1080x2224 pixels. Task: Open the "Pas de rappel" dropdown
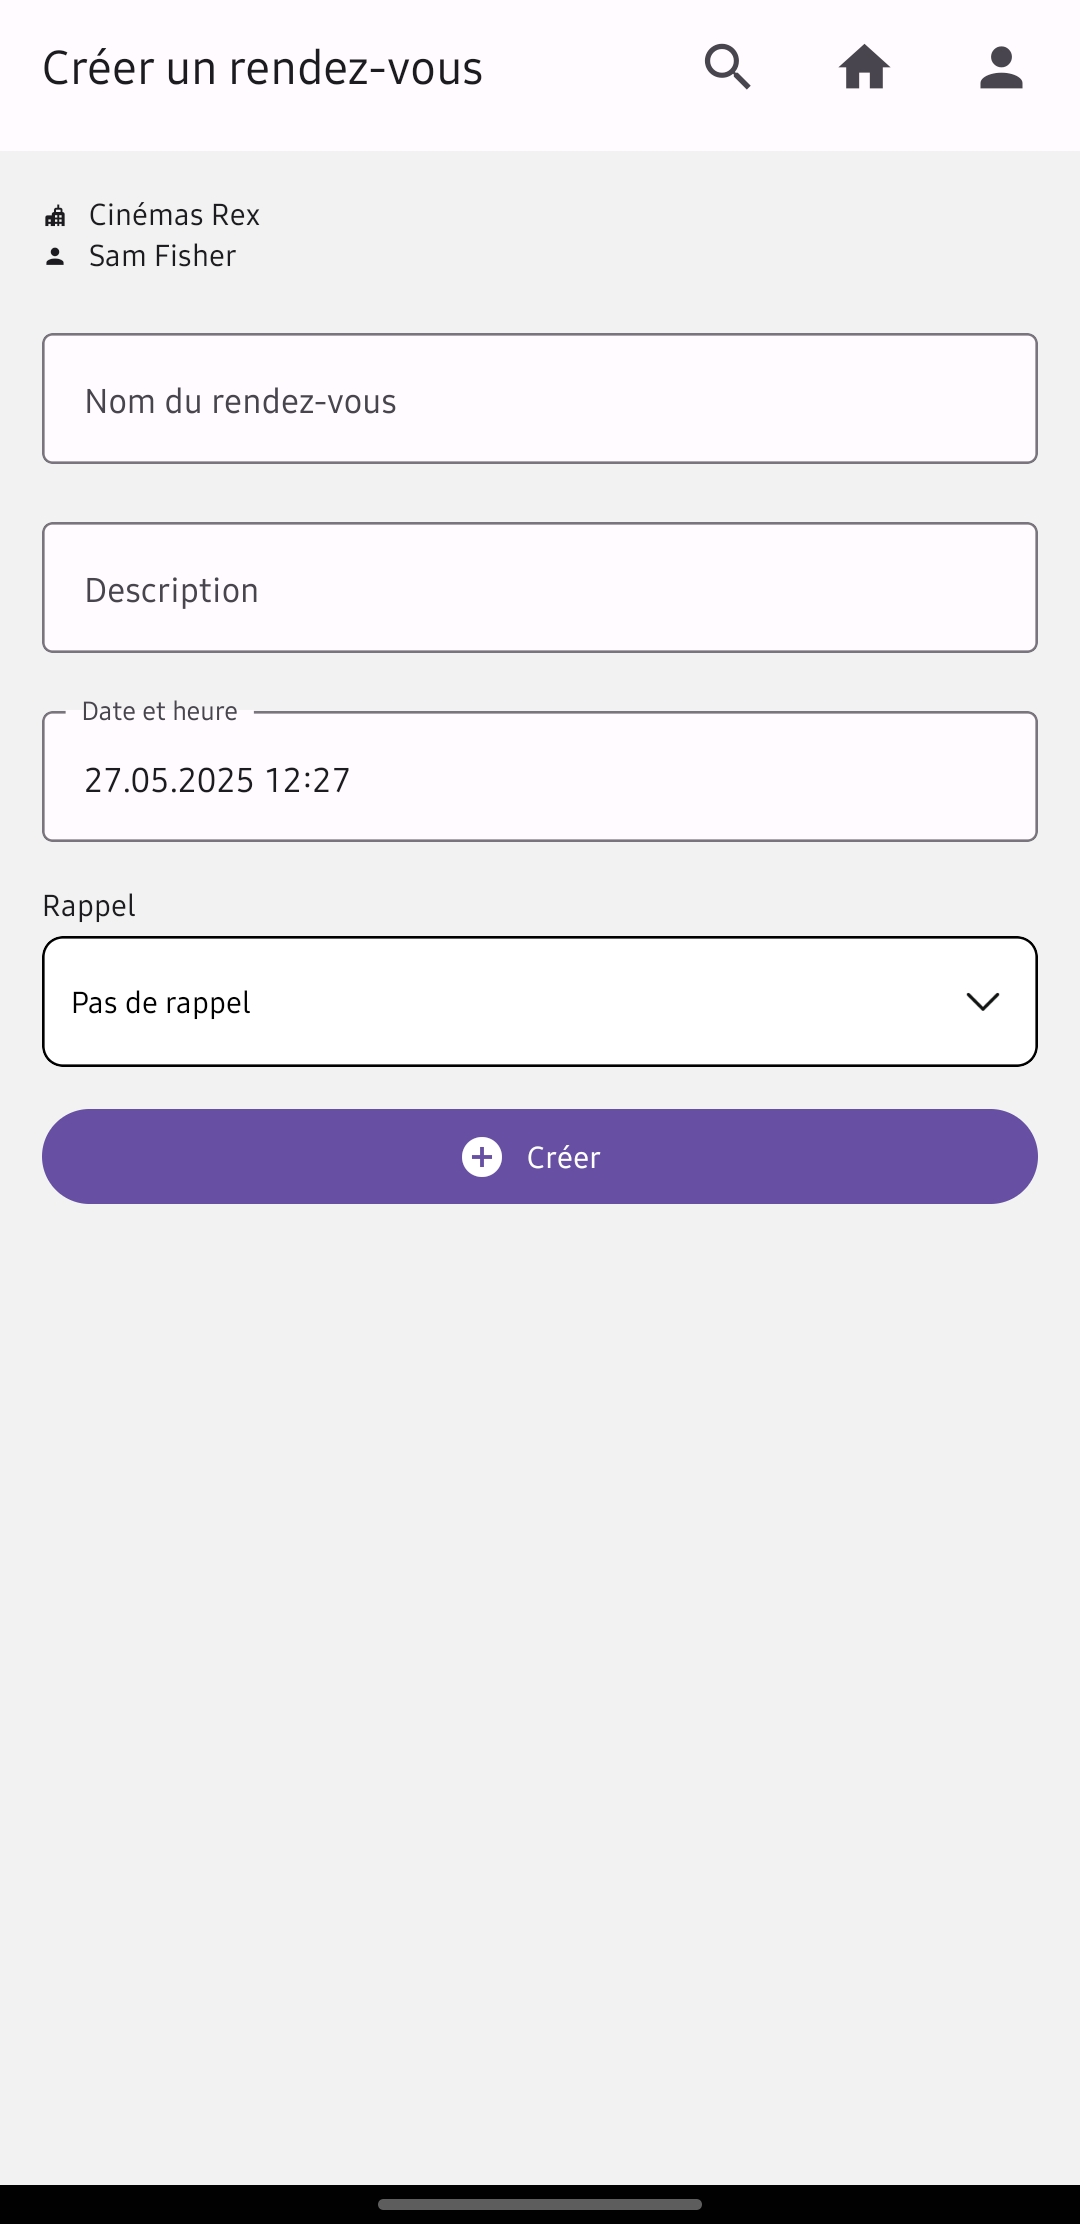[500, 1002]
